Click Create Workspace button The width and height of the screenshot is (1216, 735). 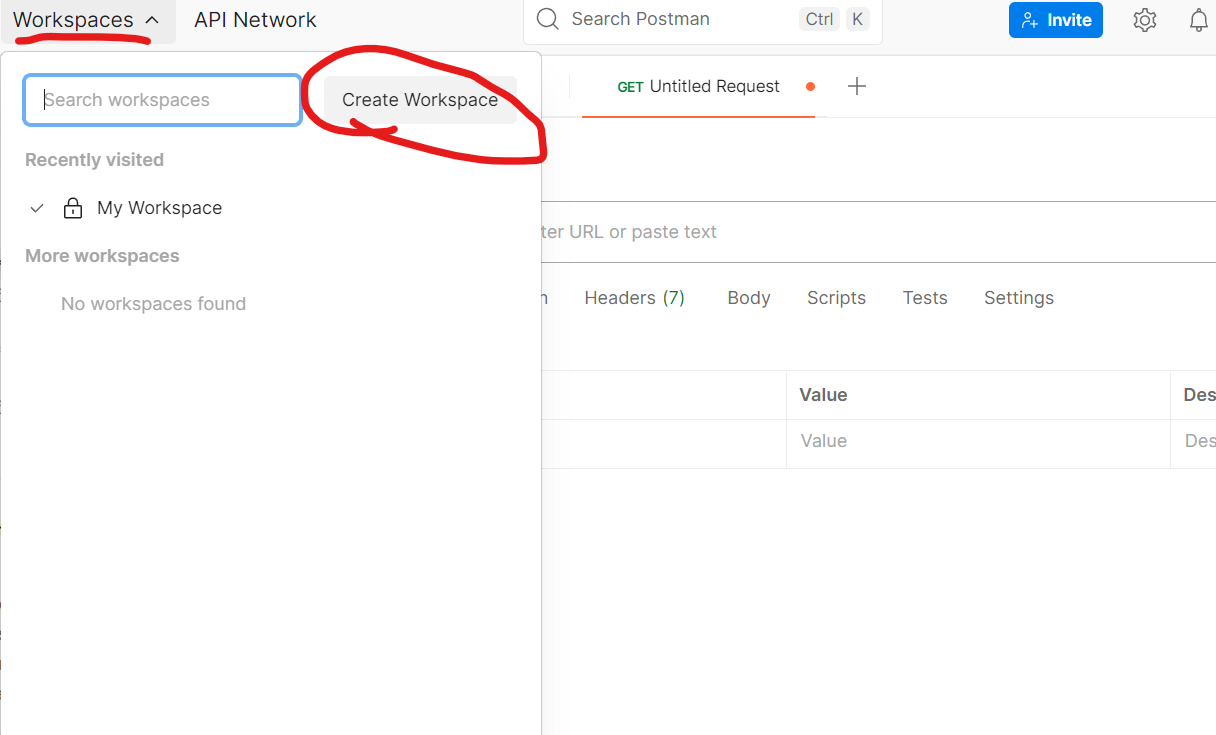point(420,100)
